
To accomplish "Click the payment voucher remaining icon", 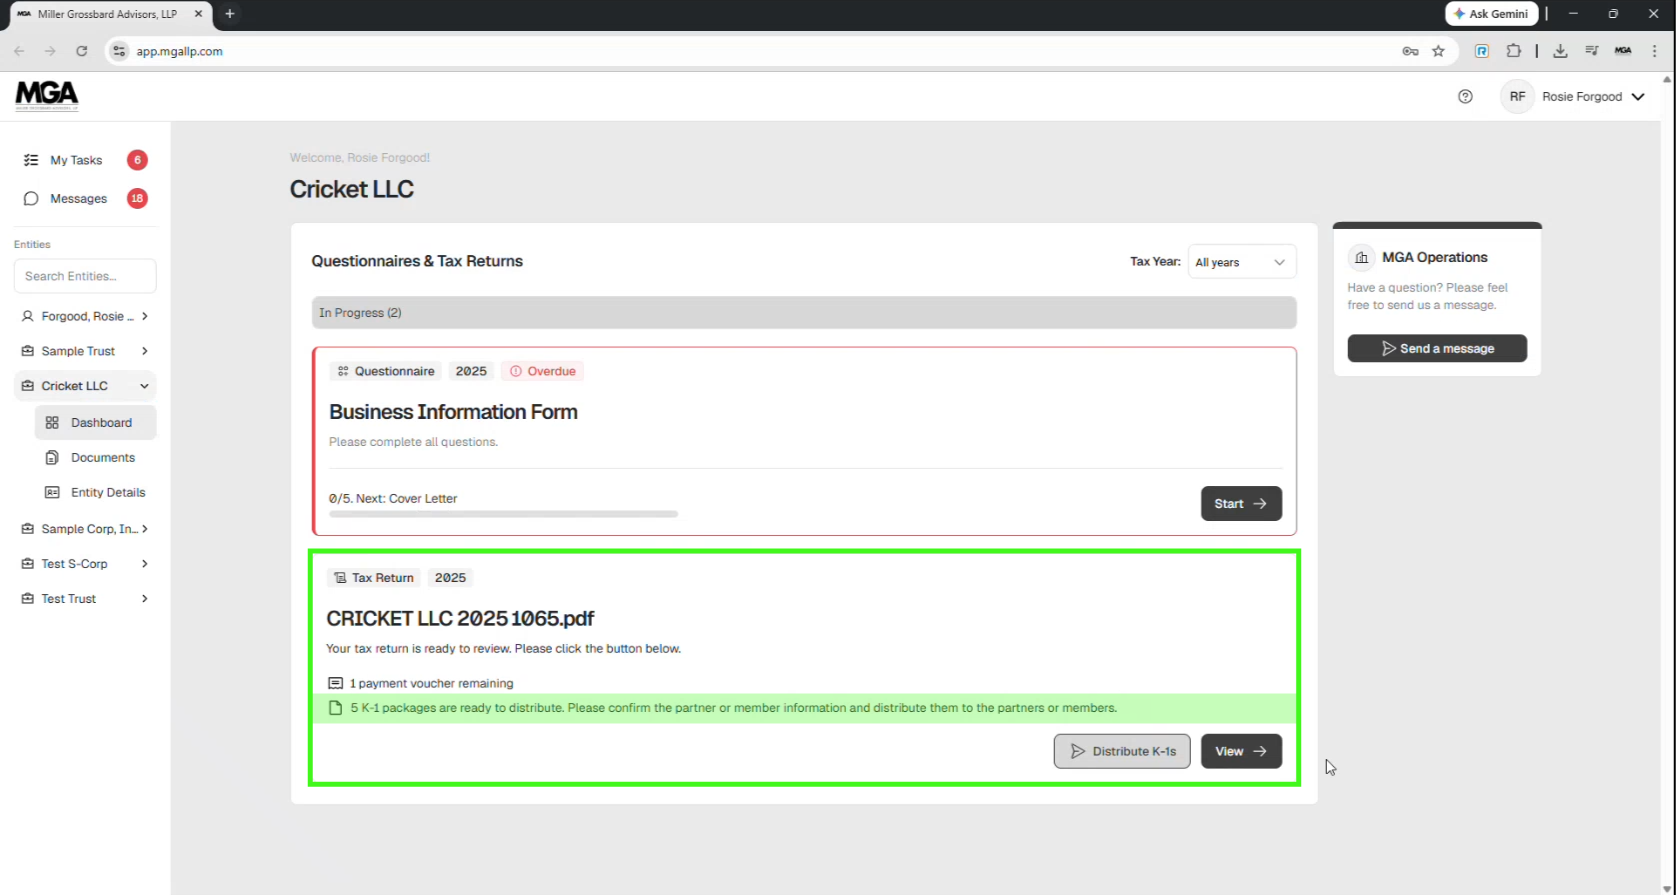I will 336,684.
